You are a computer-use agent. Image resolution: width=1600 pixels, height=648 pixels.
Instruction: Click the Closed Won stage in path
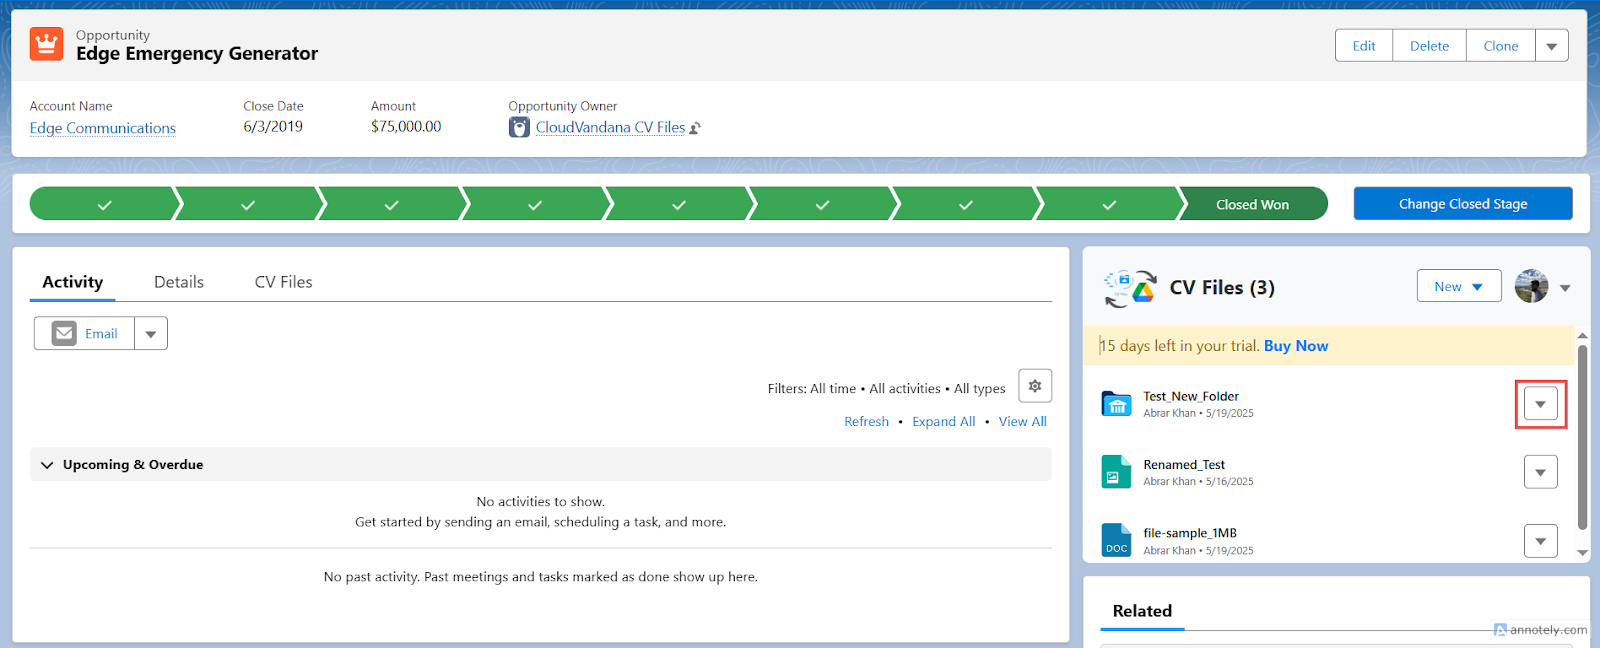[x=1252, y=204]
